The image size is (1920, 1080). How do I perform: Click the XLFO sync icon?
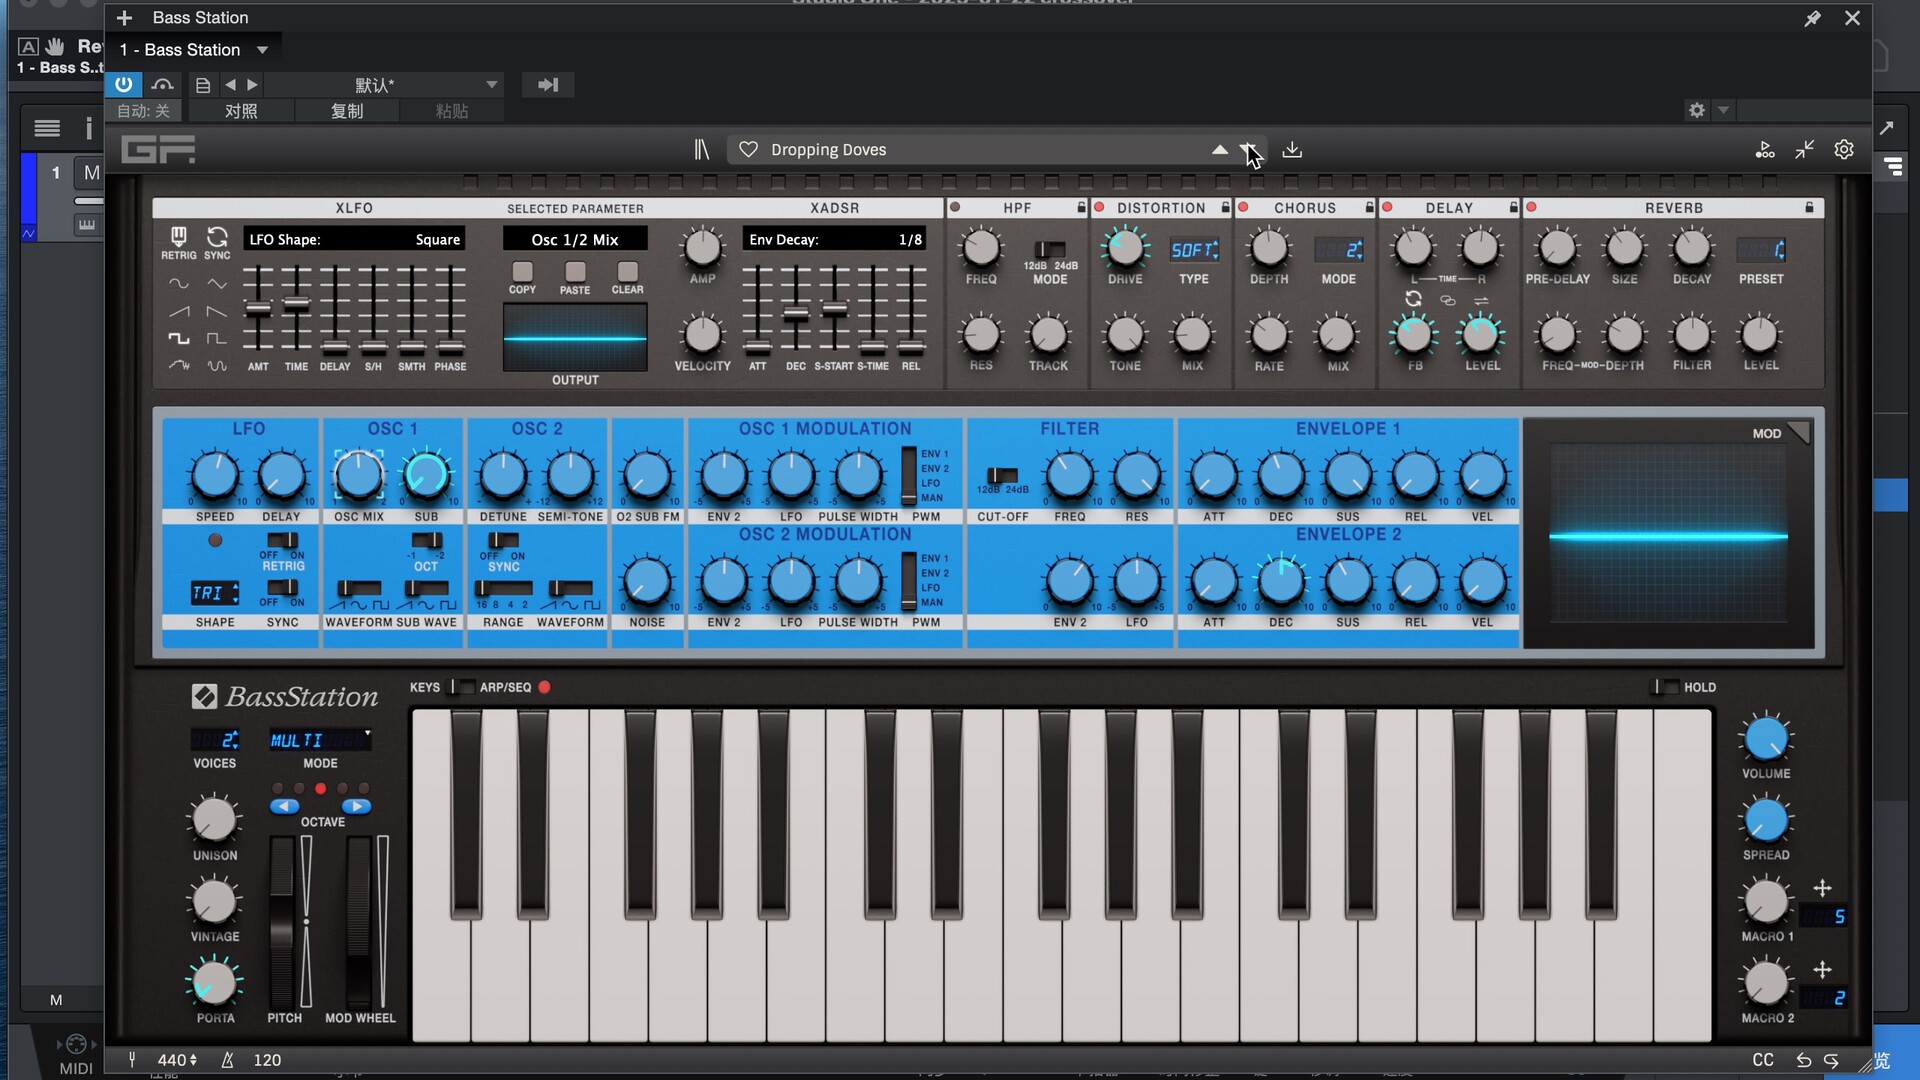217,237
